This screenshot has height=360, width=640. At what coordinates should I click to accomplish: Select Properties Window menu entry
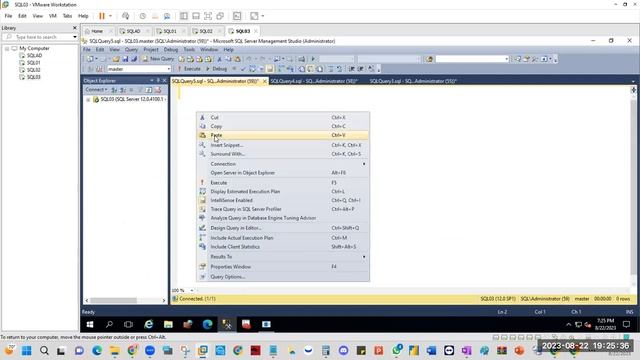click(x=283, y=267)
